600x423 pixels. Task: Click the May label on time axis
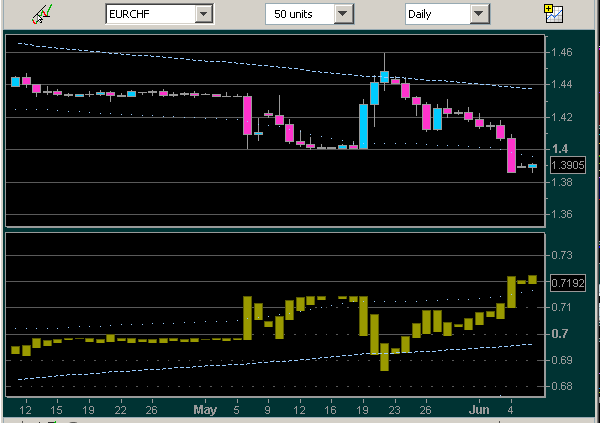205,409
